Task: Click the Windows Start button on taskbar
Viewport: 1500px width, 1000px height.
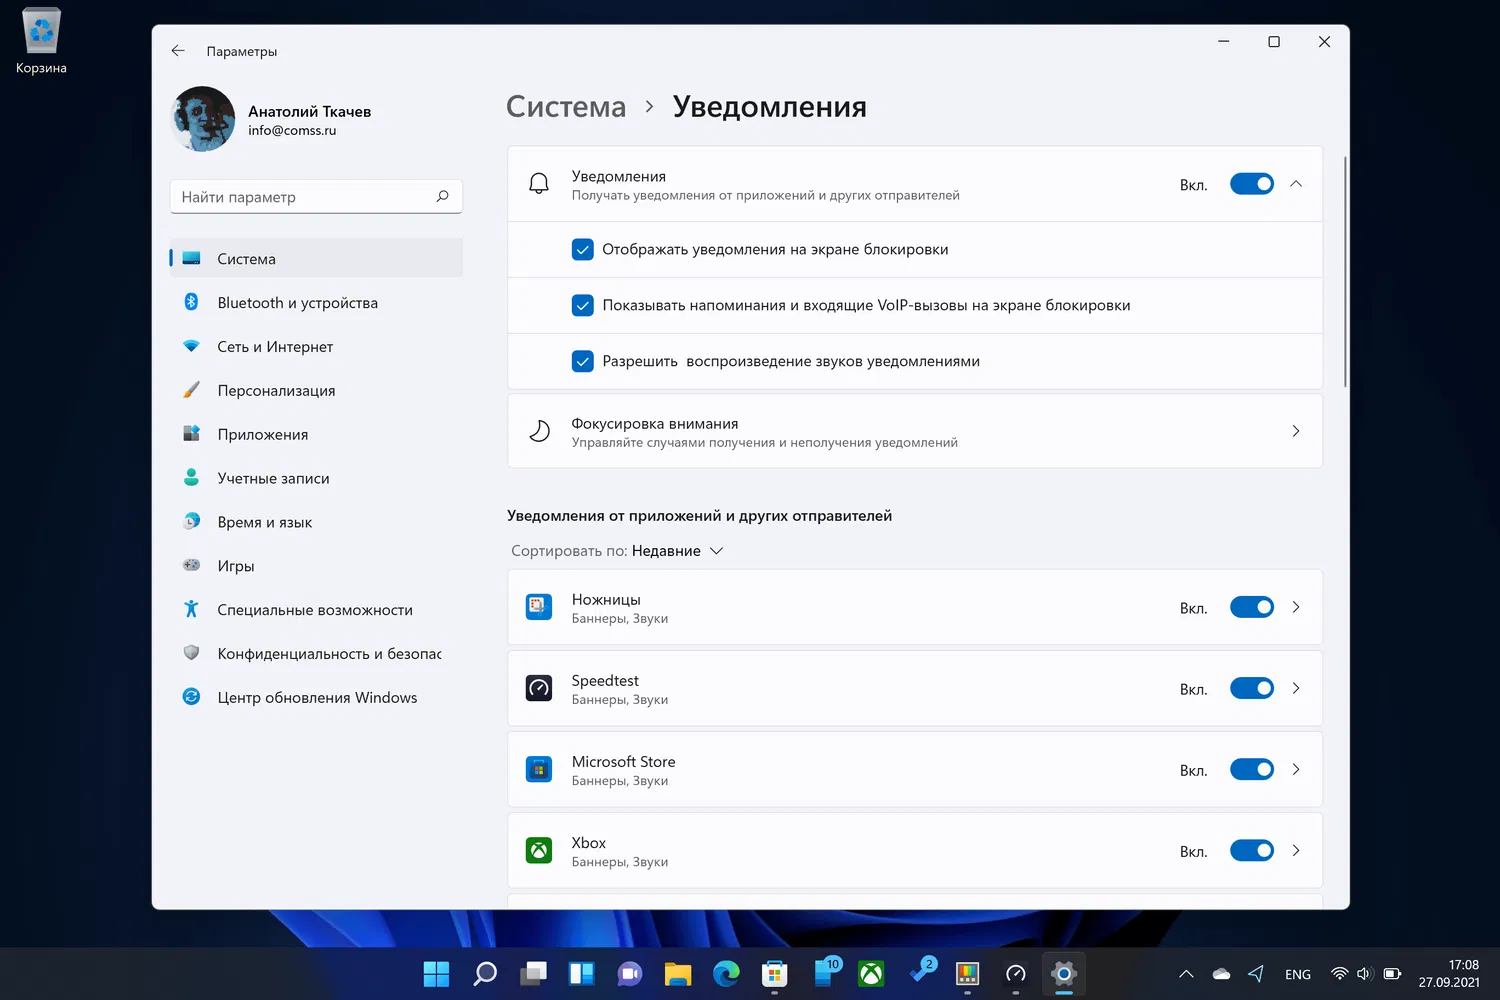Action: coord(436,973)
